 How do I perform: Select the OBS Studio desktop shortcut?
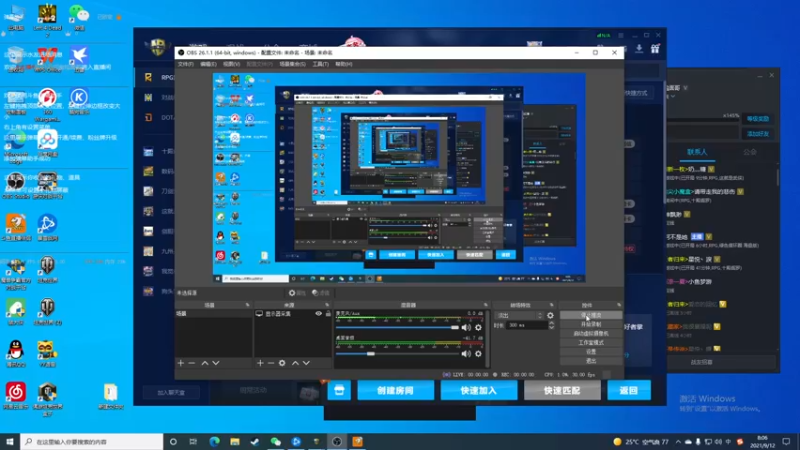point(15,186)
